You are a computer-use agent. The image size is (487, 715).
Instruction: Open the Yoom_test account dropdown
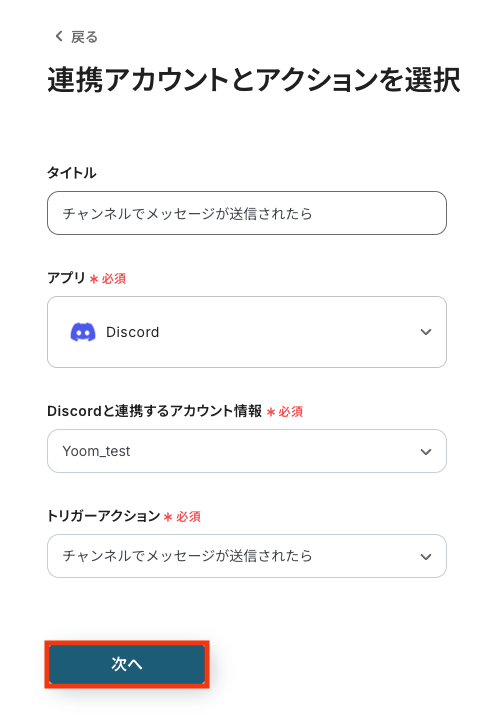click(247, 451)
